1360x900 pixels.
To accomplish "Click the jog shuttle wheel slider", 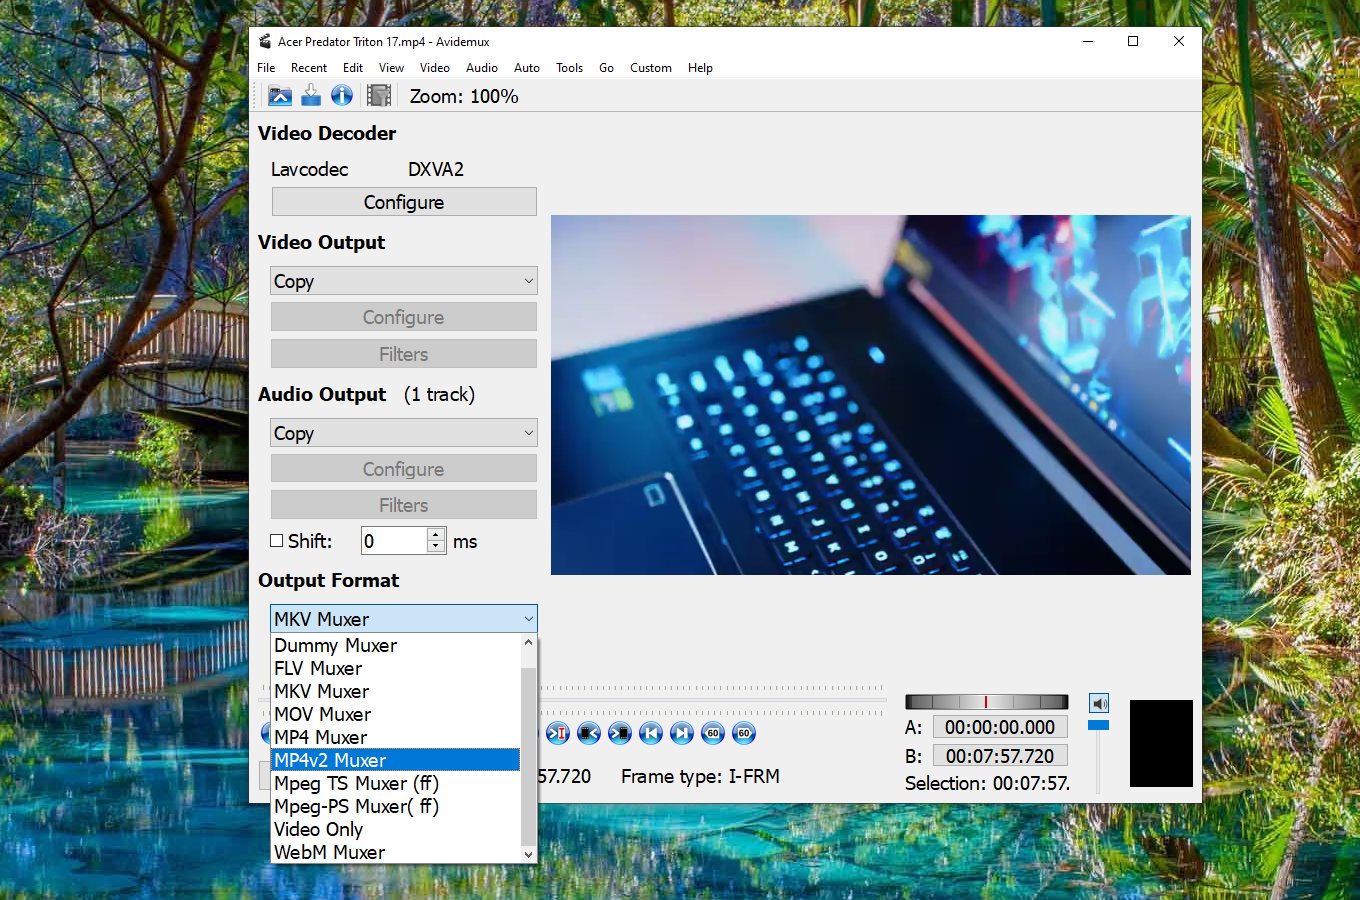I will (x=986, y=702).
